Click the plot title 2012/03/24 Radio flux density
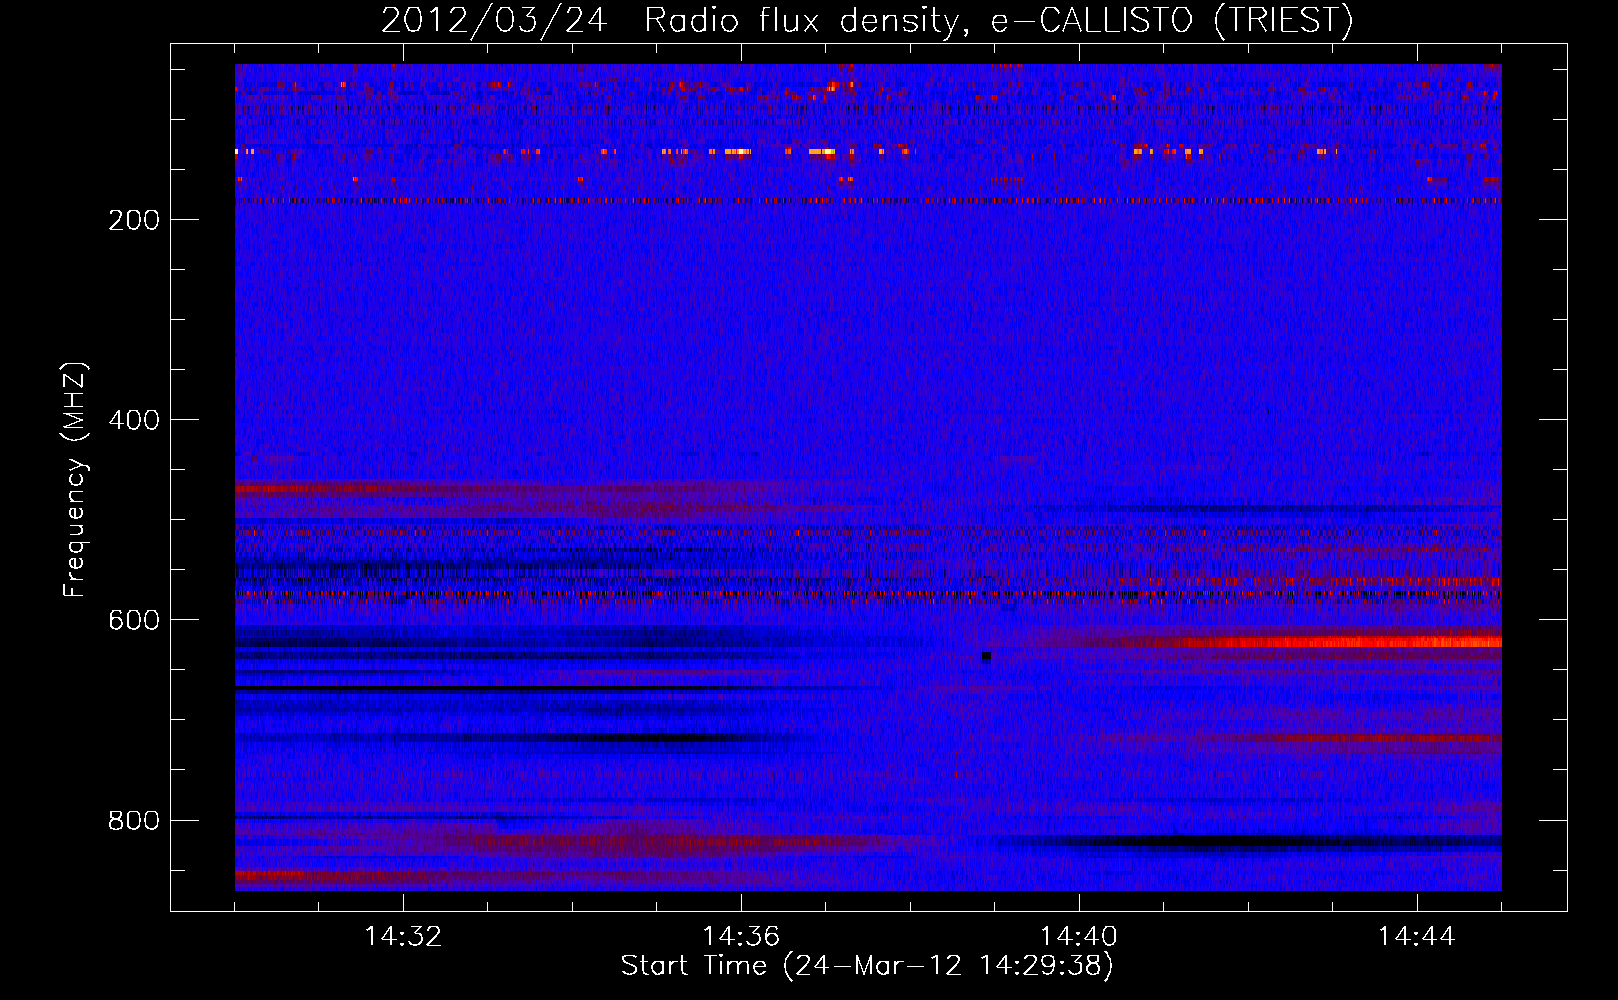 coord(673,21)
